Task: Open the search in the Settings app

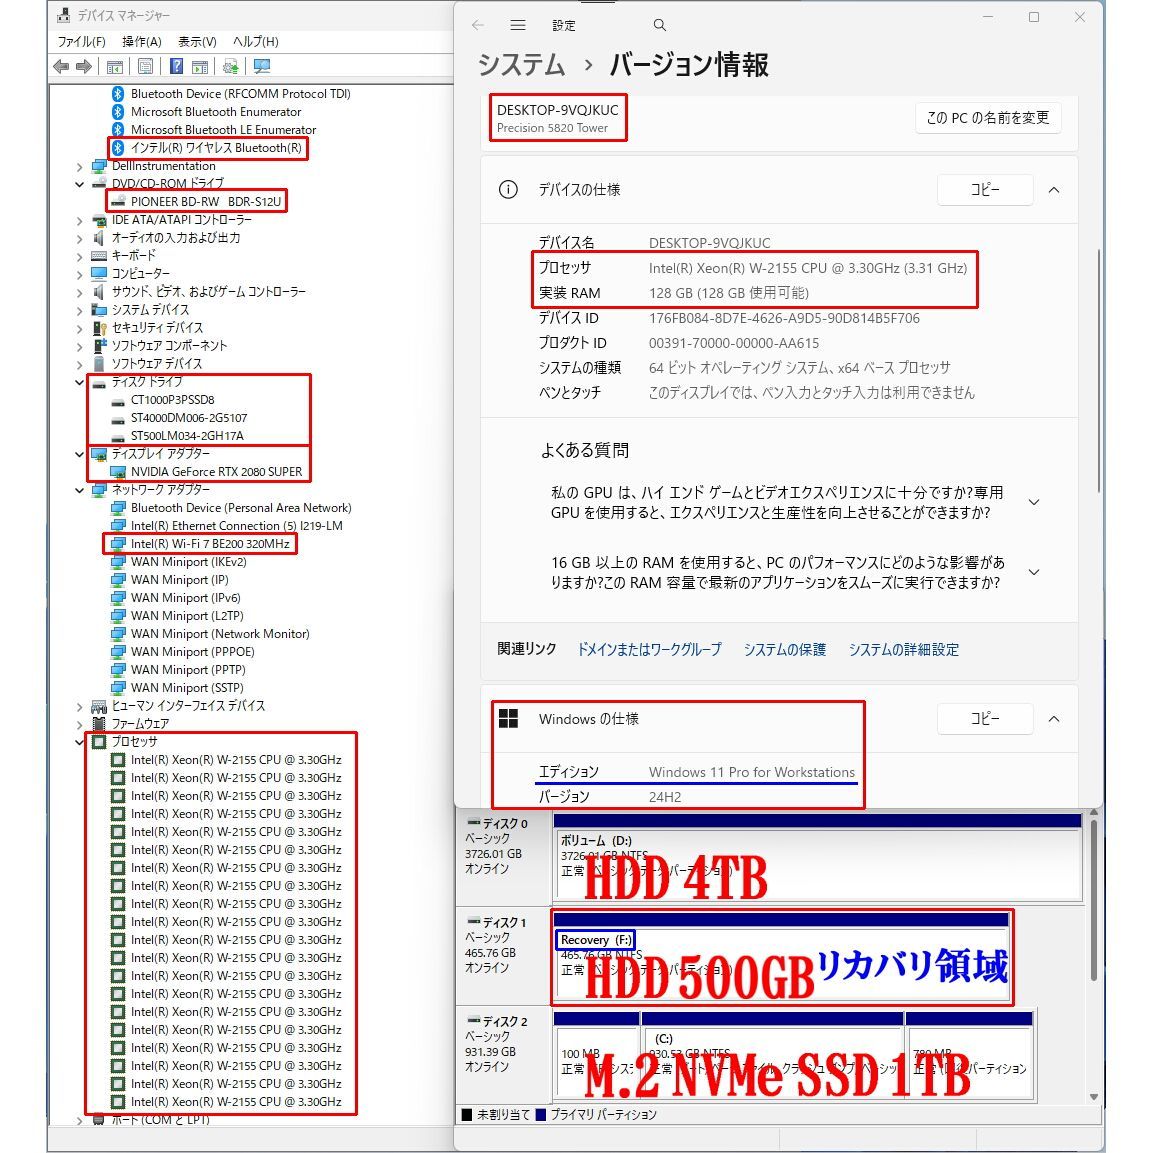Action: point(659,25)
